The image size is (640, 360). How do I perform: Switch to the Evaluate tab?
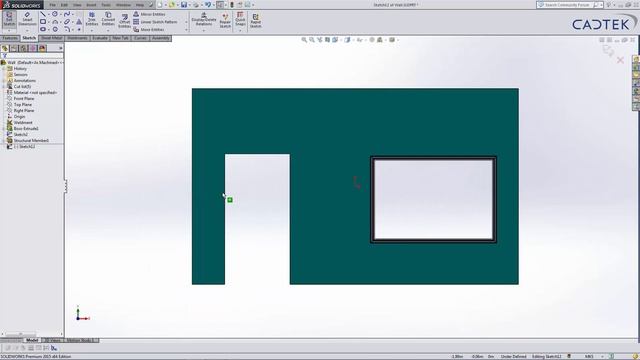tap(100, 38)
